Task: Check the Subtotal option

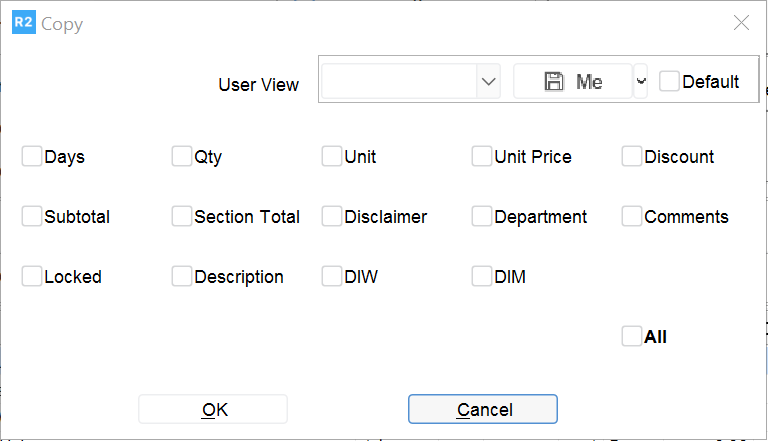Action: pos(32,217)
